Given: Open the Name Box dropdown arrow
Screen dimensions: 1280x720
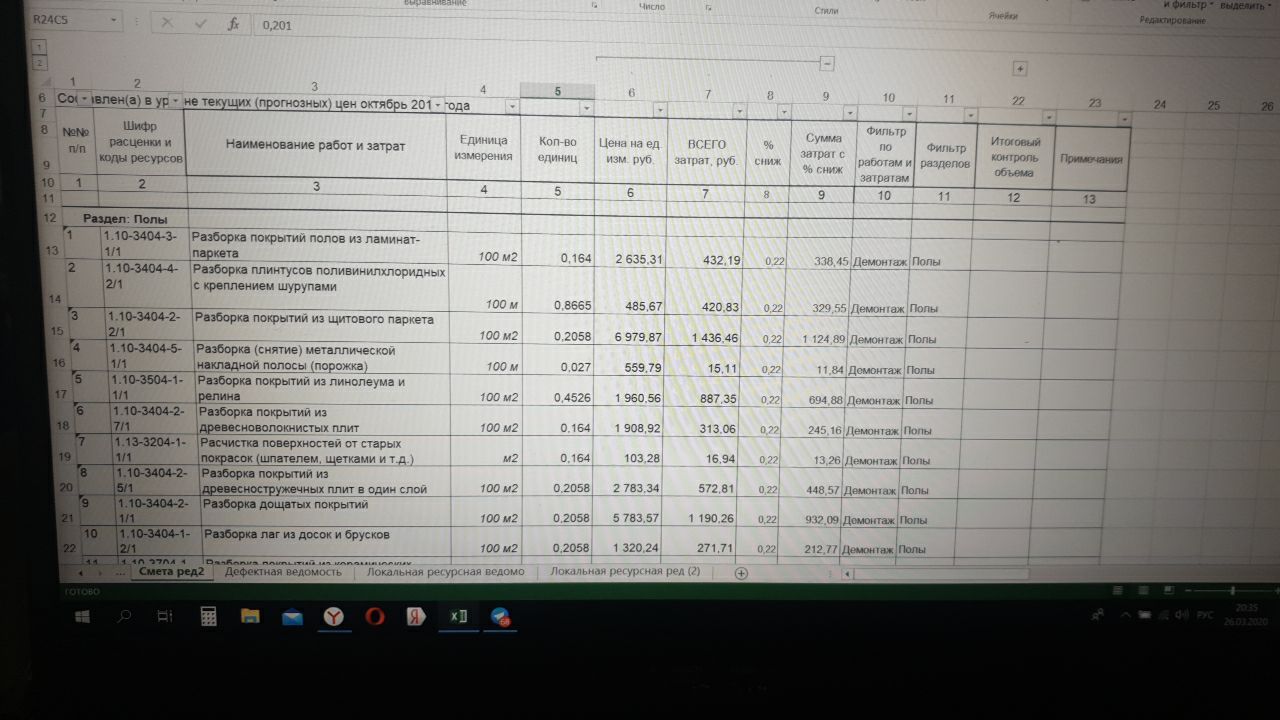Looking at the screenshot, I should pyautogui.click(x=113, y=21).
